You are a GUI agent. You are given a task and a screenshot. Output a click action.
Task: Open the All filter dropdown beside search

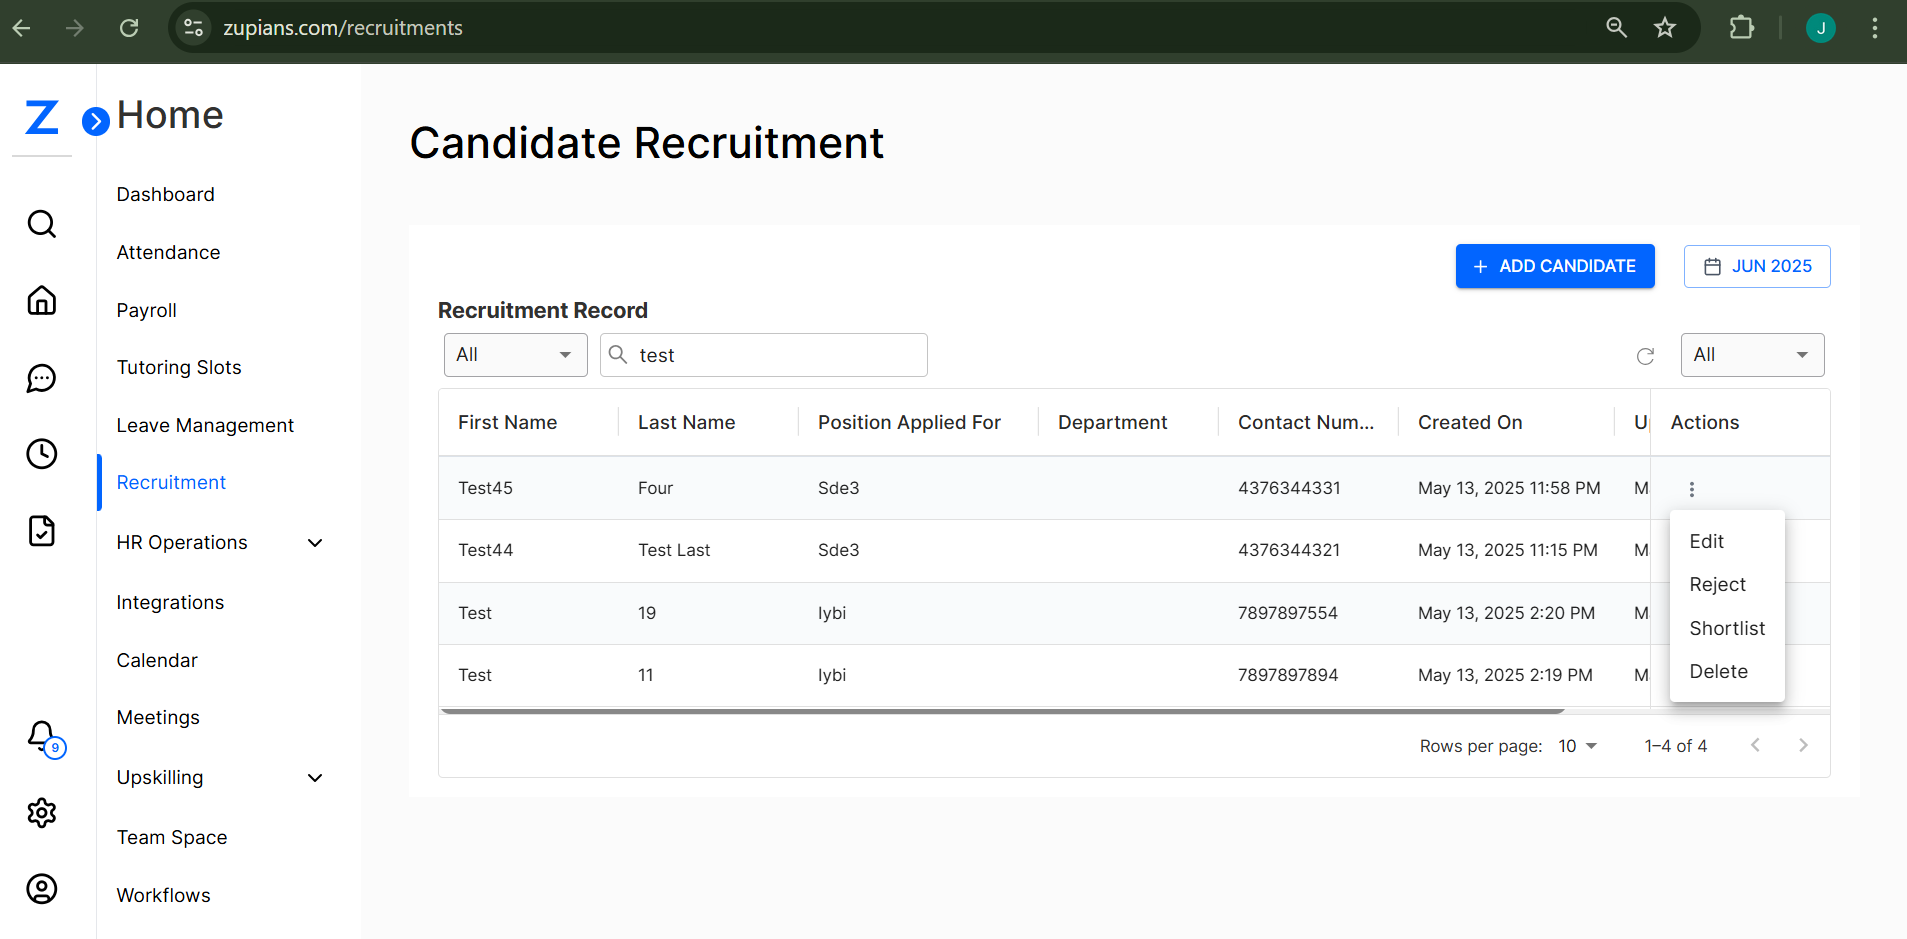coord(515,355)
